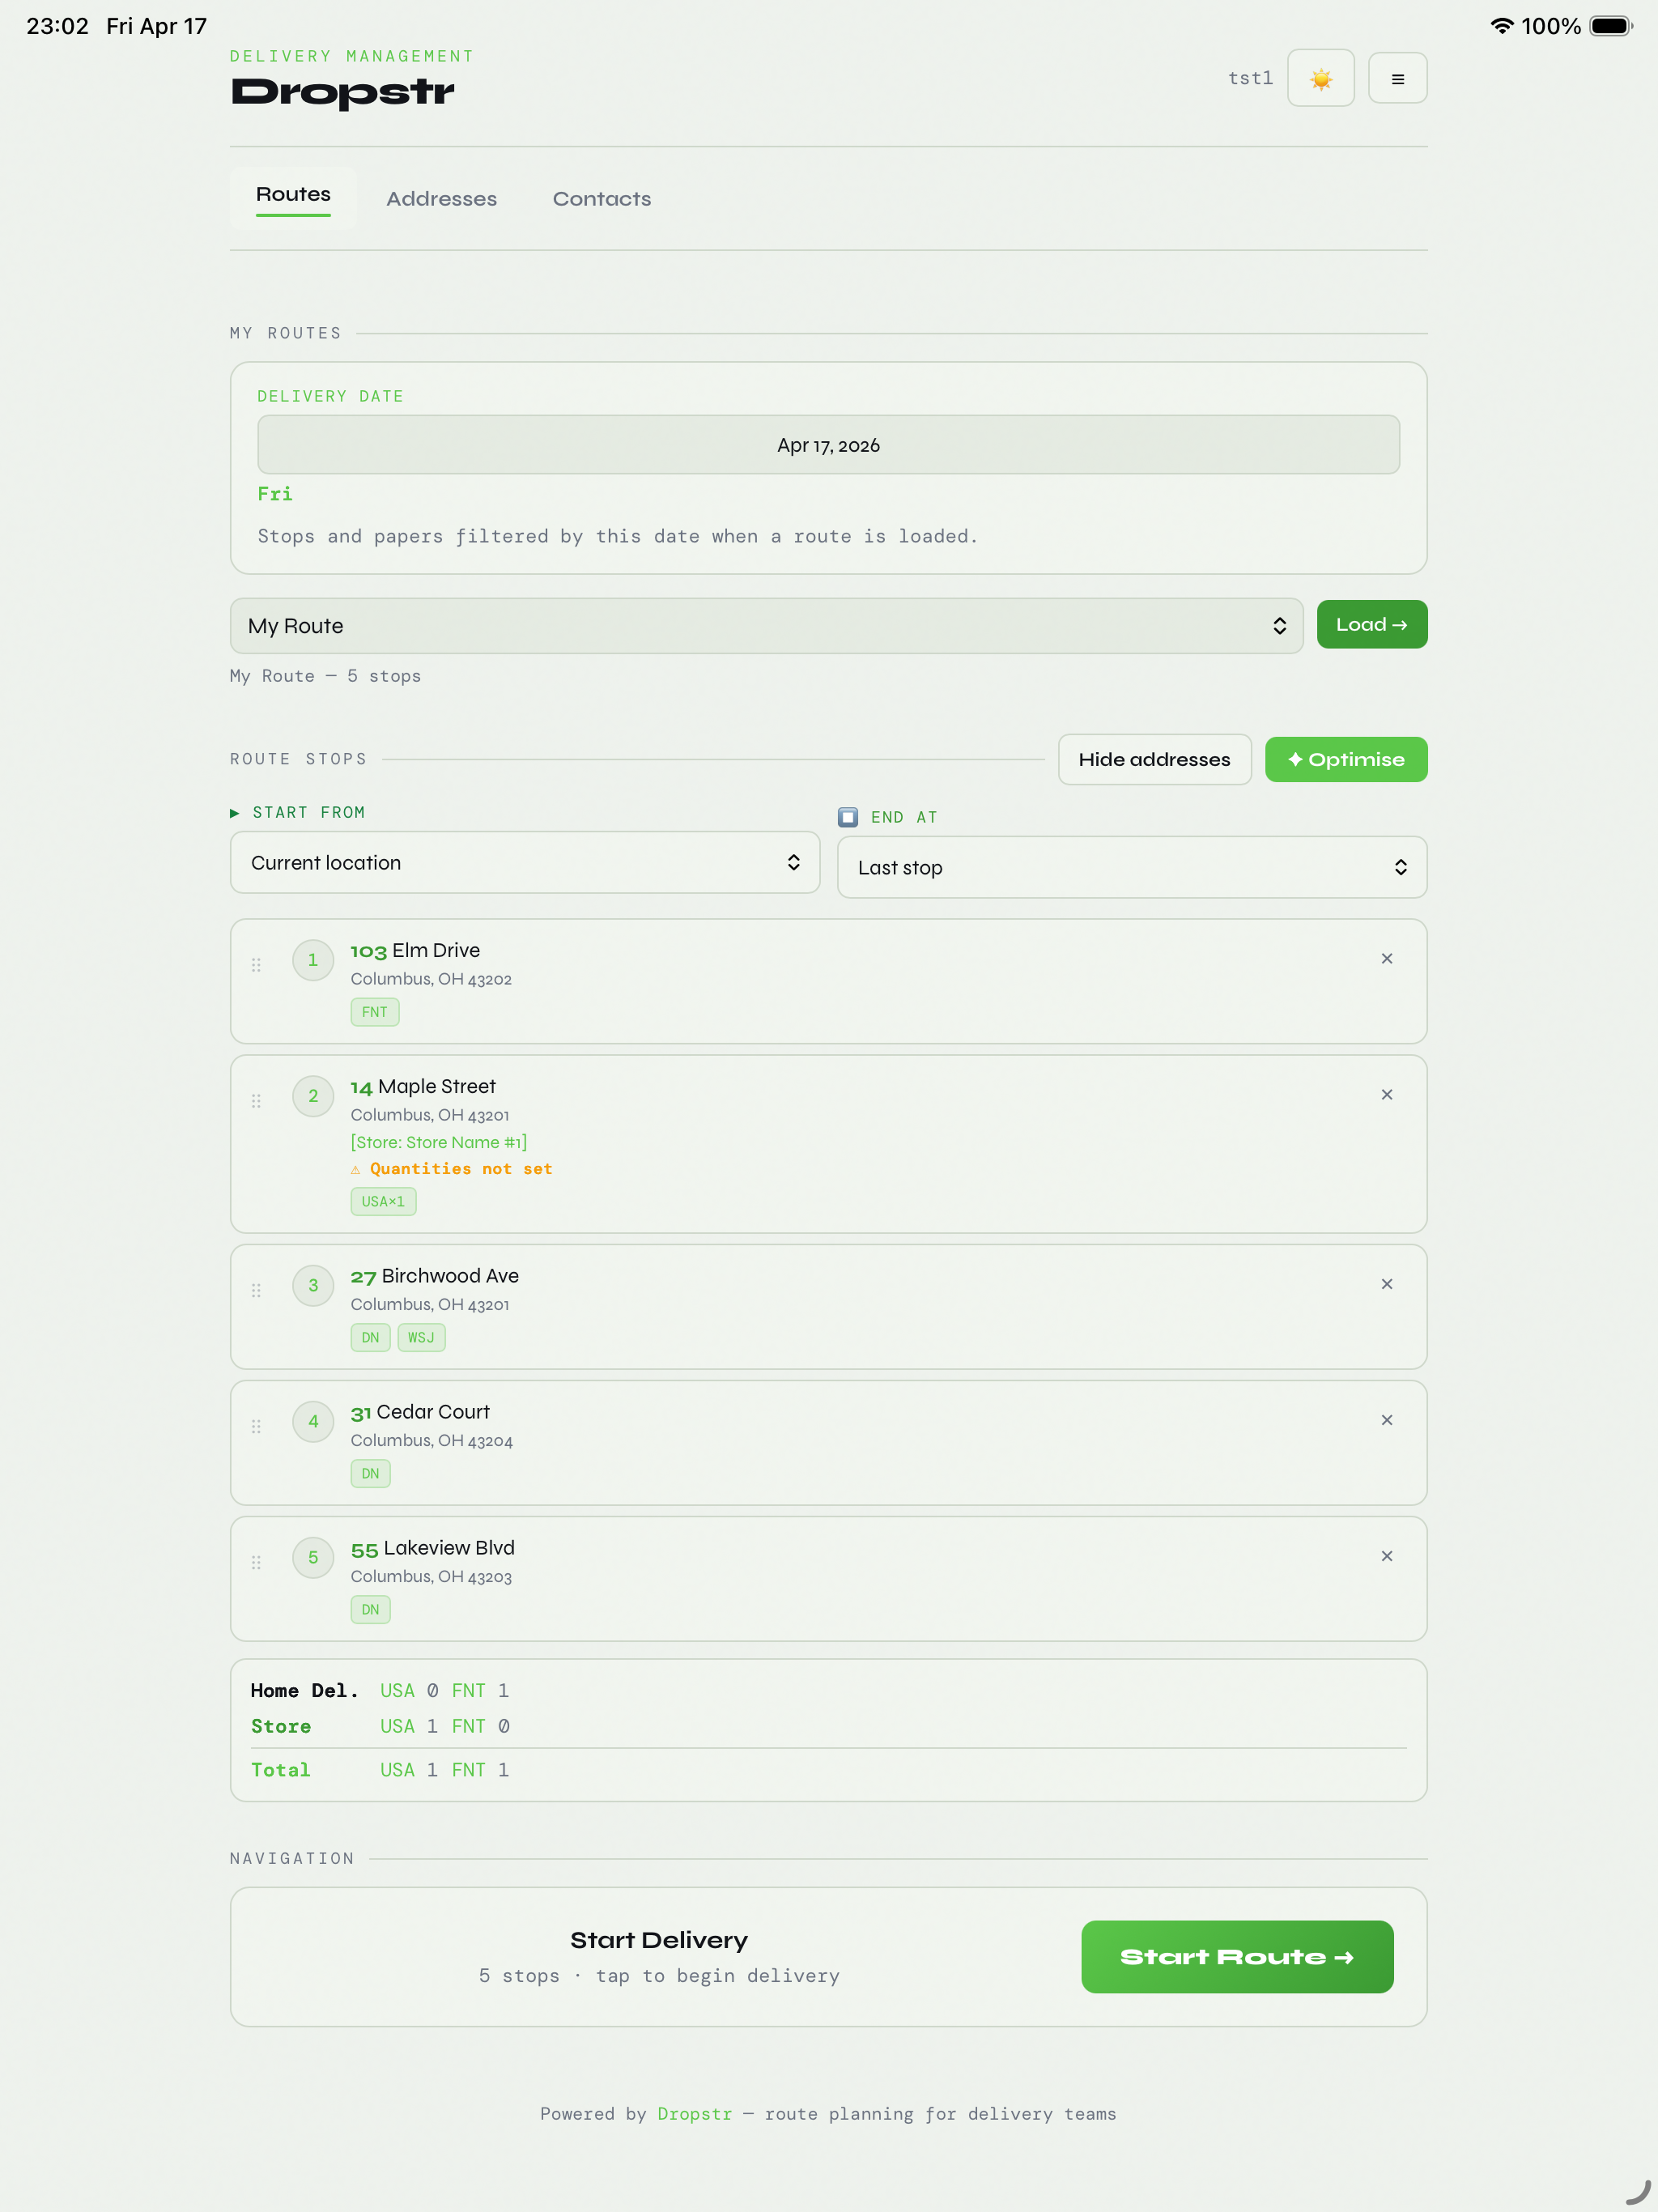Click the Start Delivery heading
Viewport: 1658px width, 2212px height.
pos(659,1940)
